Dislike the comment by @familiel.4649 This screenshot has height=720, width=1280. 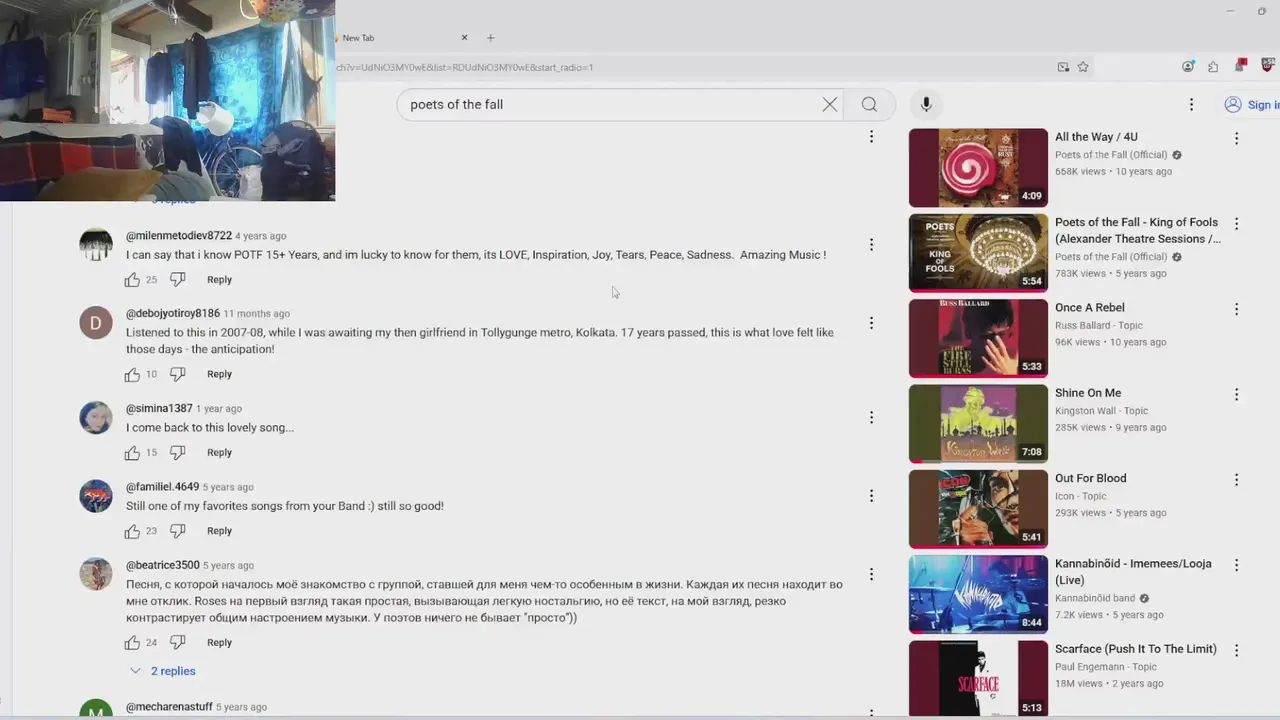tap(177, 531)
